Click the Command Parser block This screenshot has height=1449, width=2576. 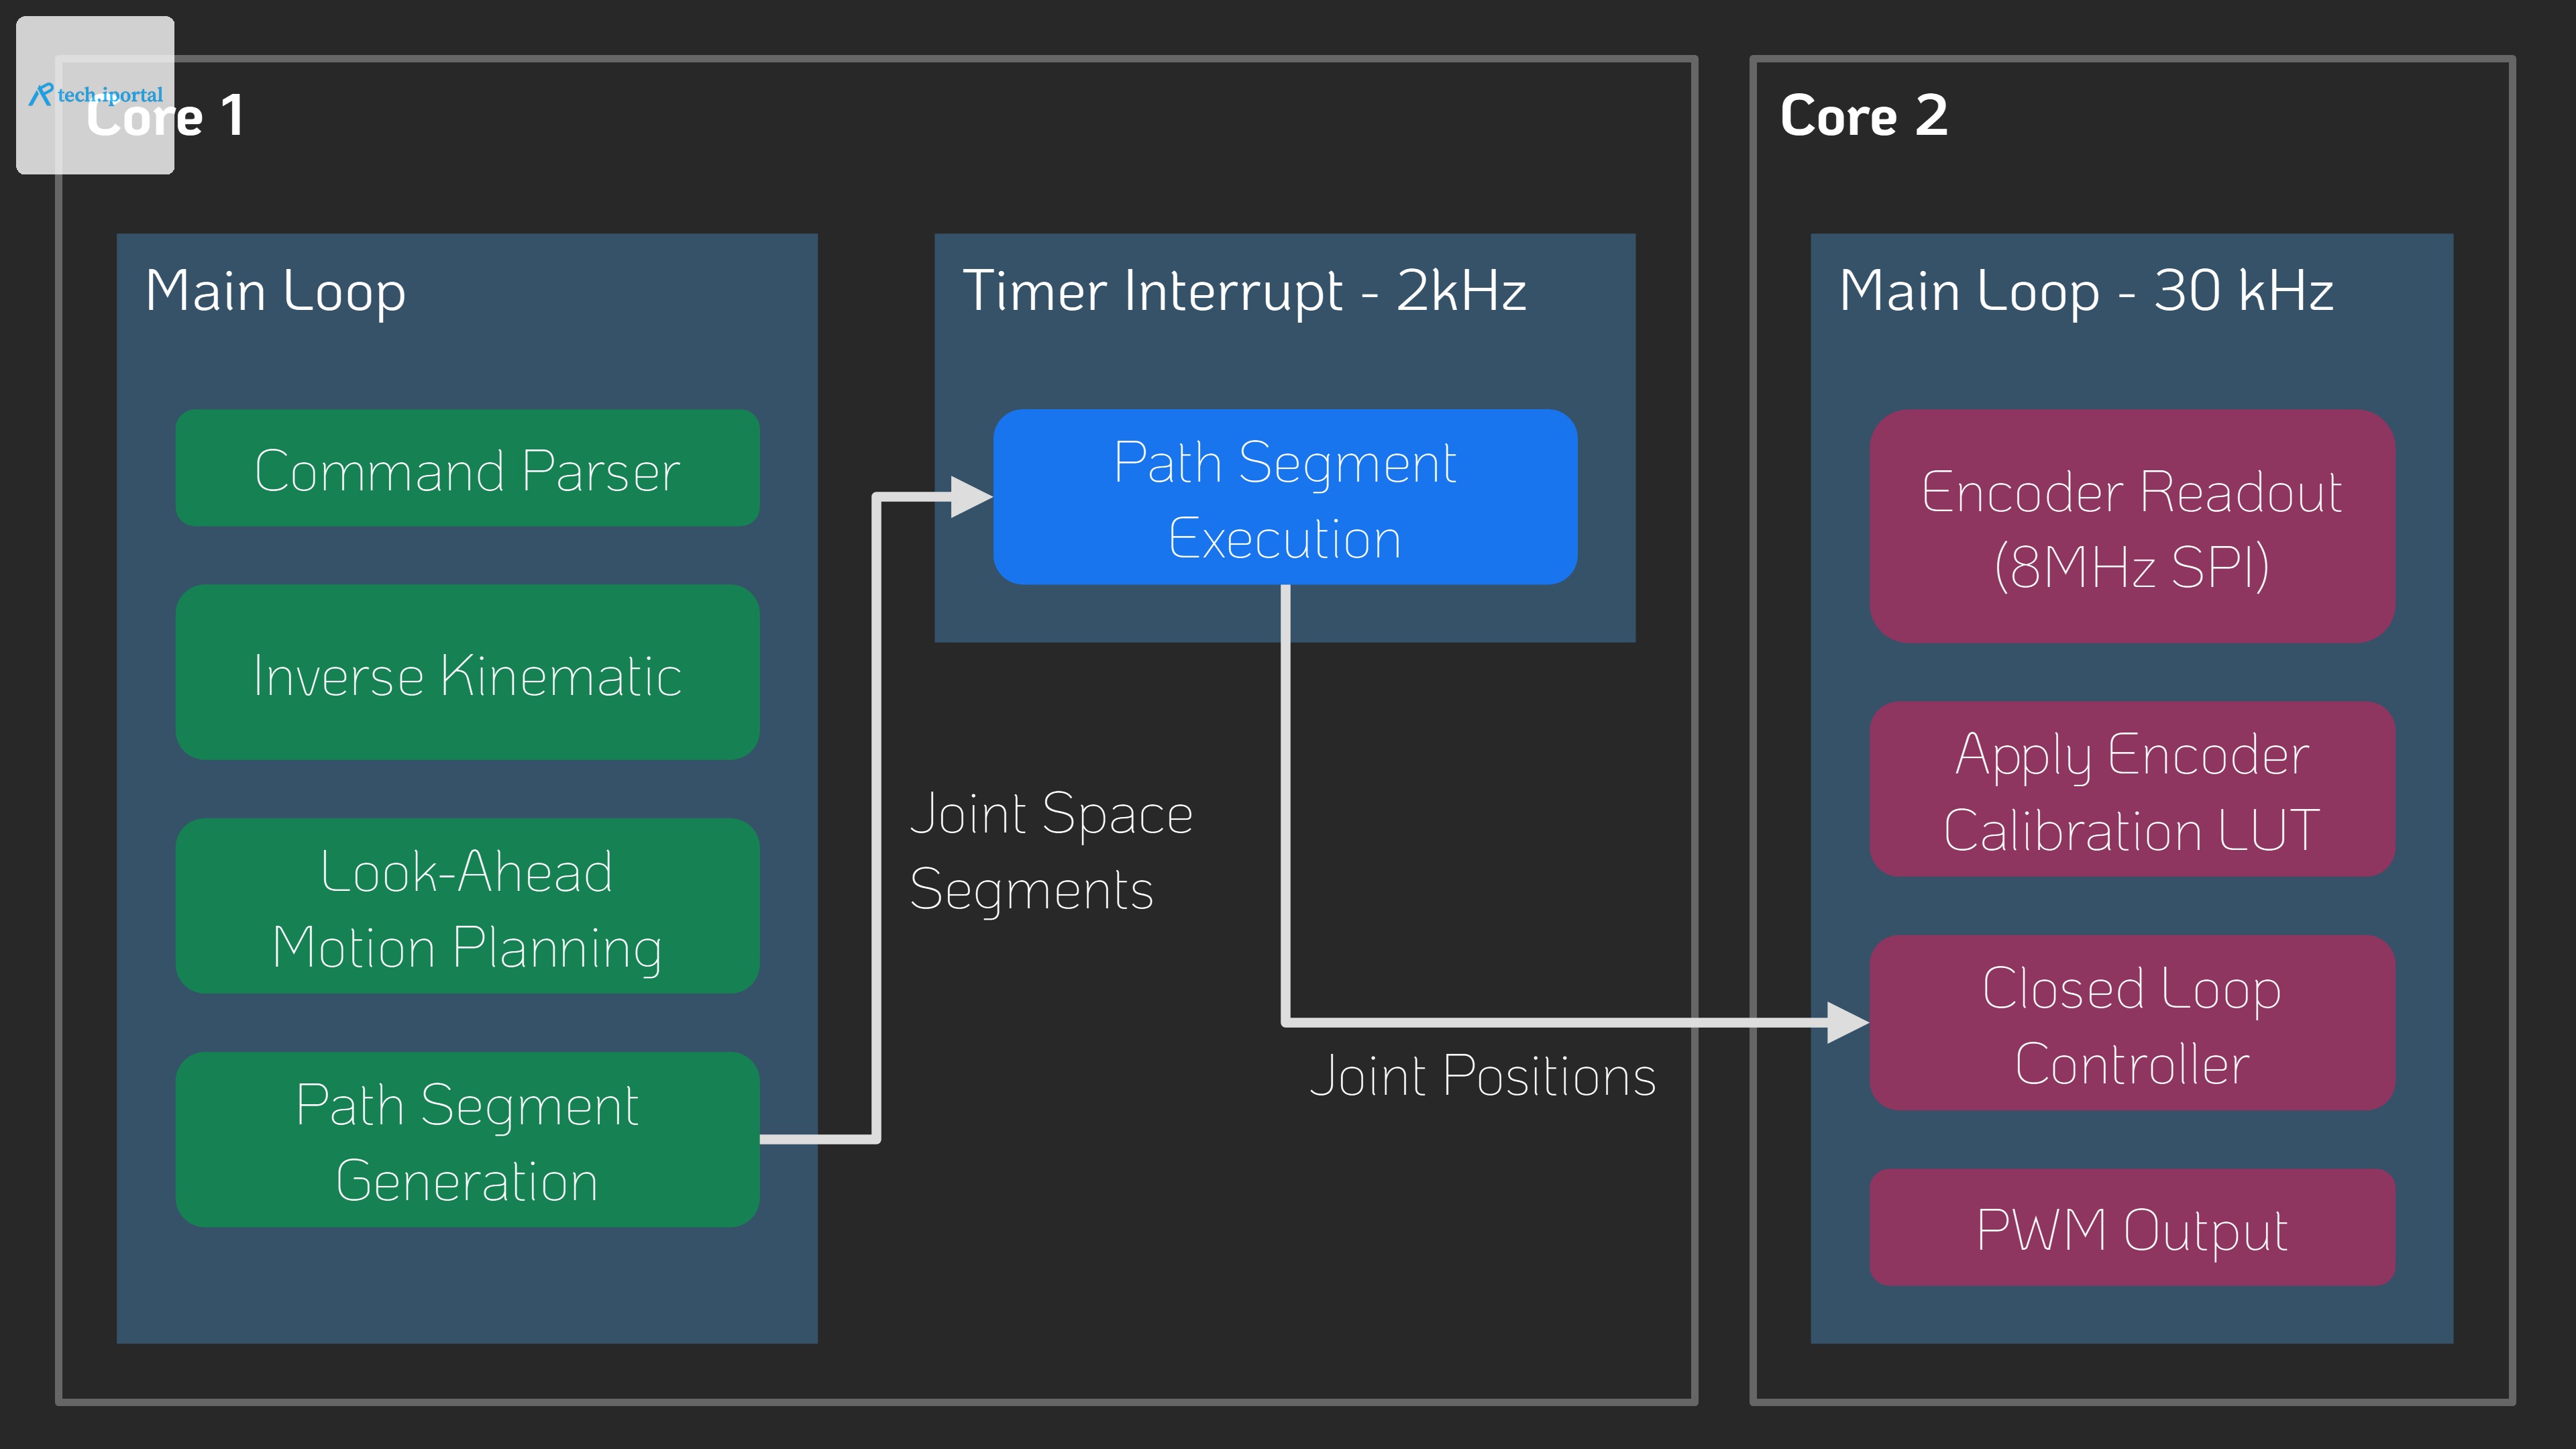[467, 468]
